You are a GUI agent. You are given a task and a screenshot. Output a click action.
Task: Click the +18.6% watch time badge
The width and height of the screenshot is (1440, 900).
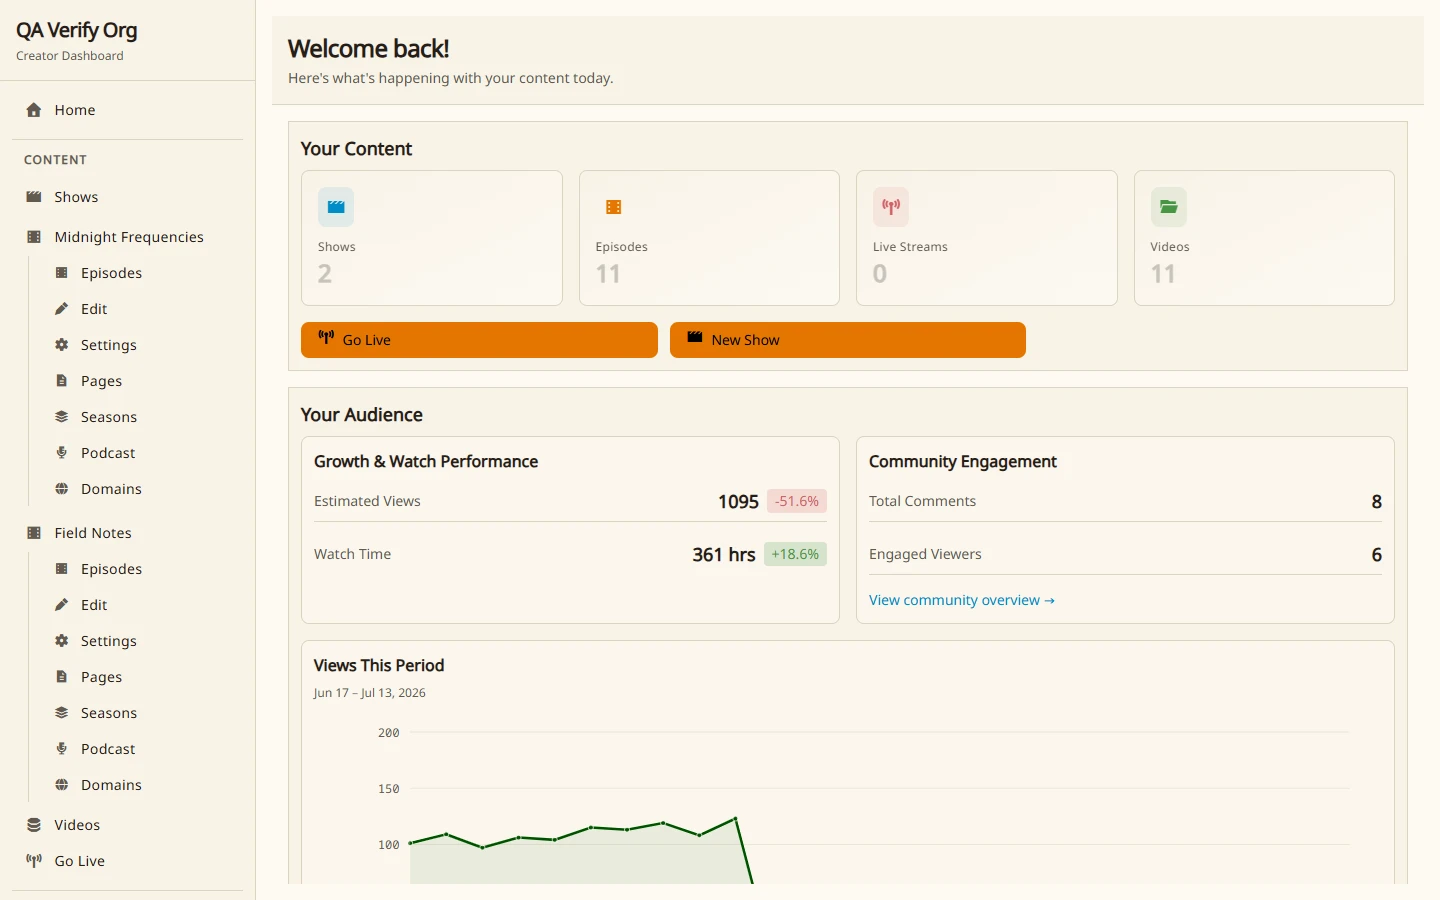[x=795, y=554]
